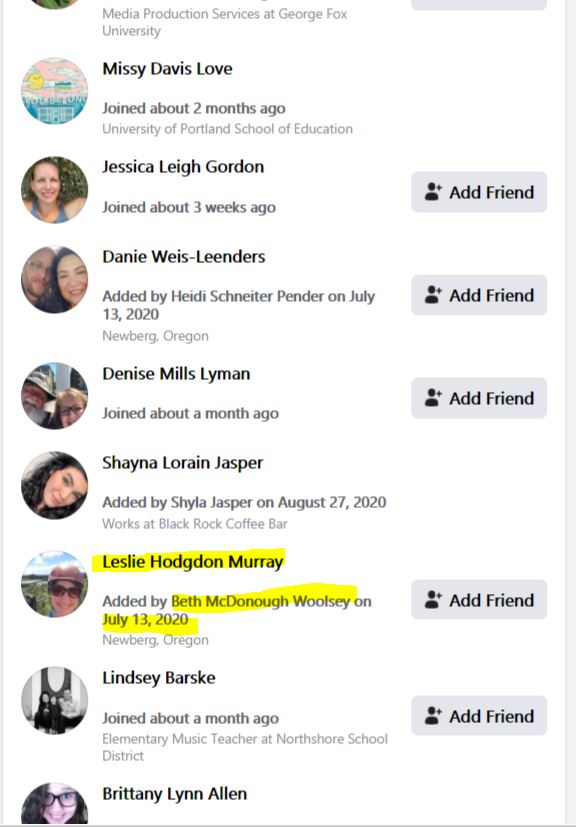View Shayna Lorain Jasper's avatar

[54, 485]
